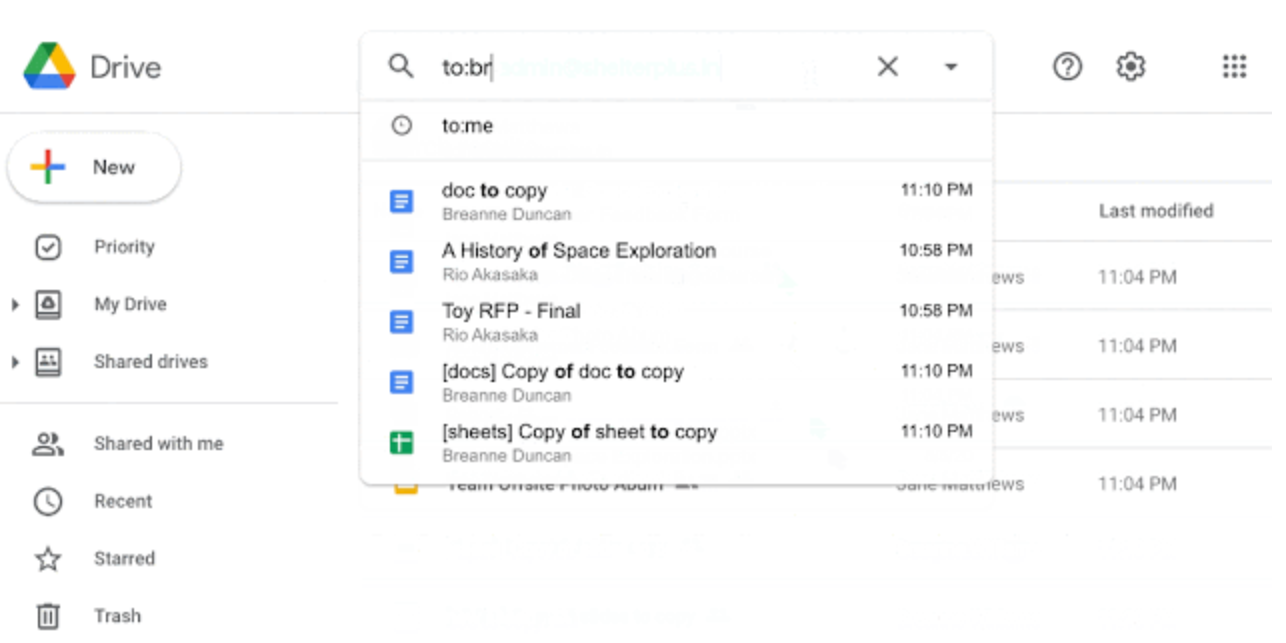Open the Settings gear icon
The image size is (1286, 643).
click(x=1130, y=67)
